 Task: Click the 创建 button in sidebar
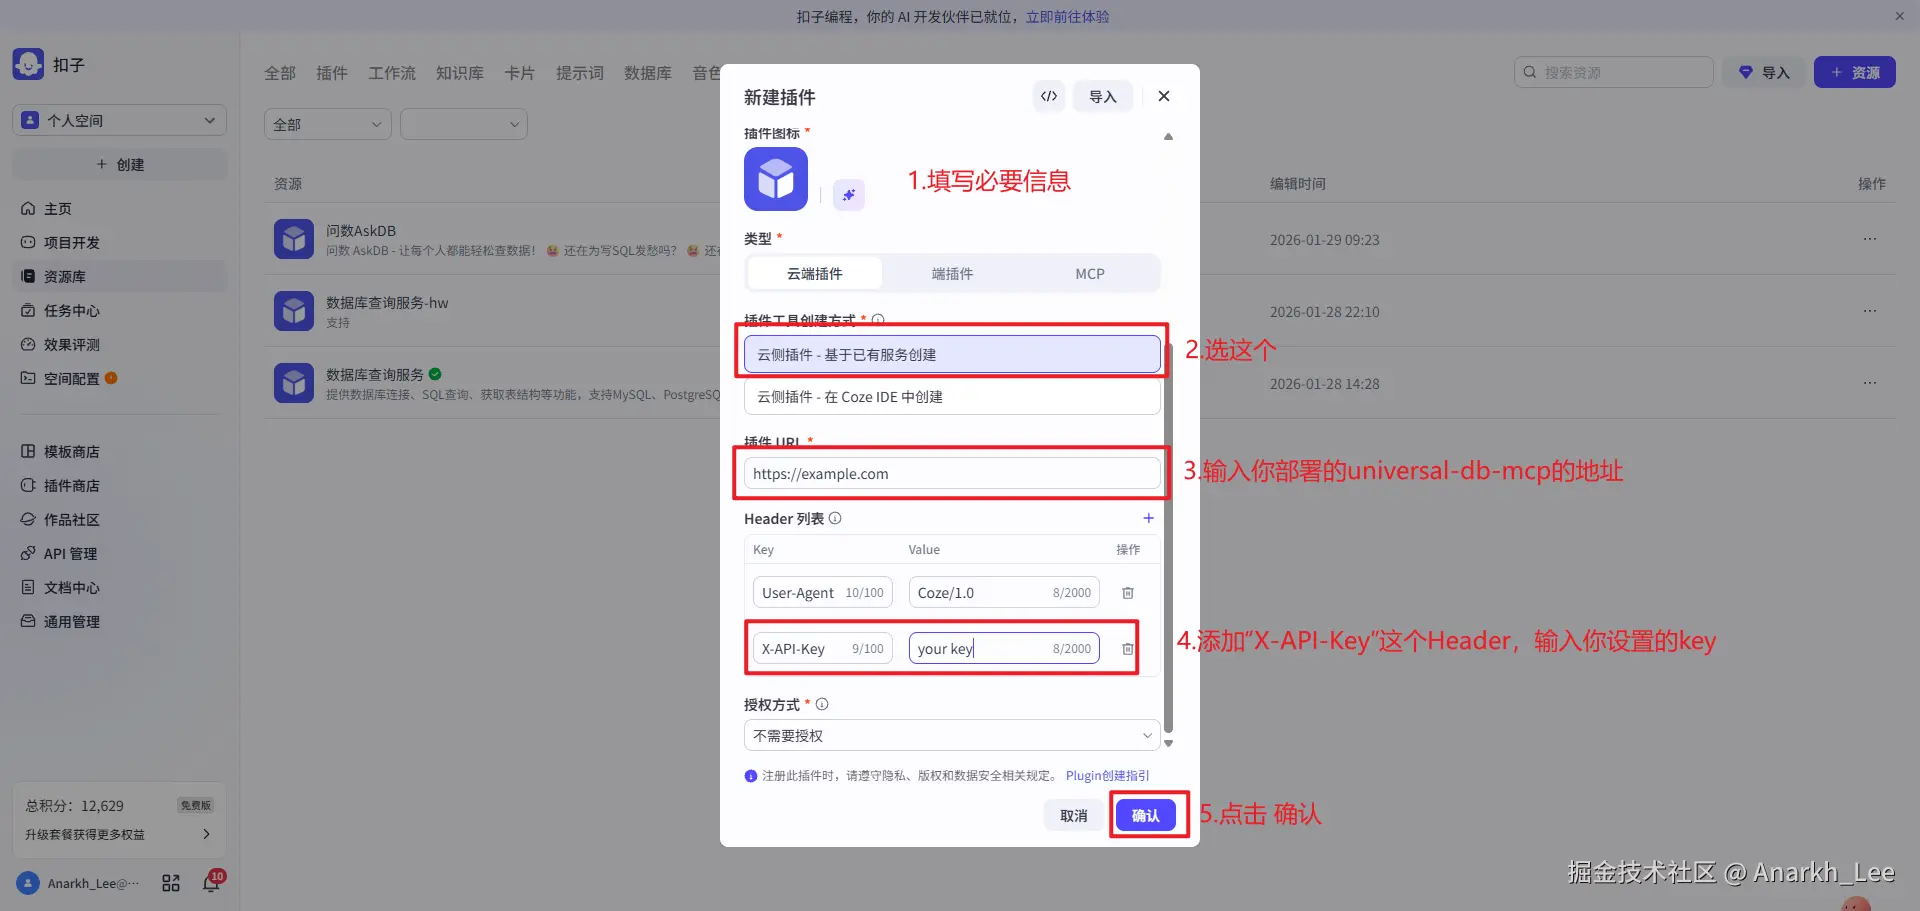pos(120,165)
